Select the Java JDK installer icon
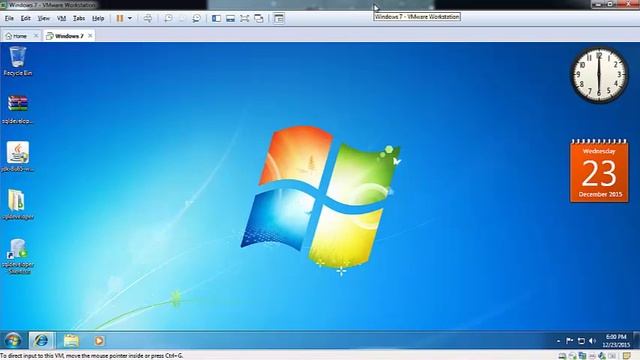This screenshot has width=640, height=360. click(18, 157)
